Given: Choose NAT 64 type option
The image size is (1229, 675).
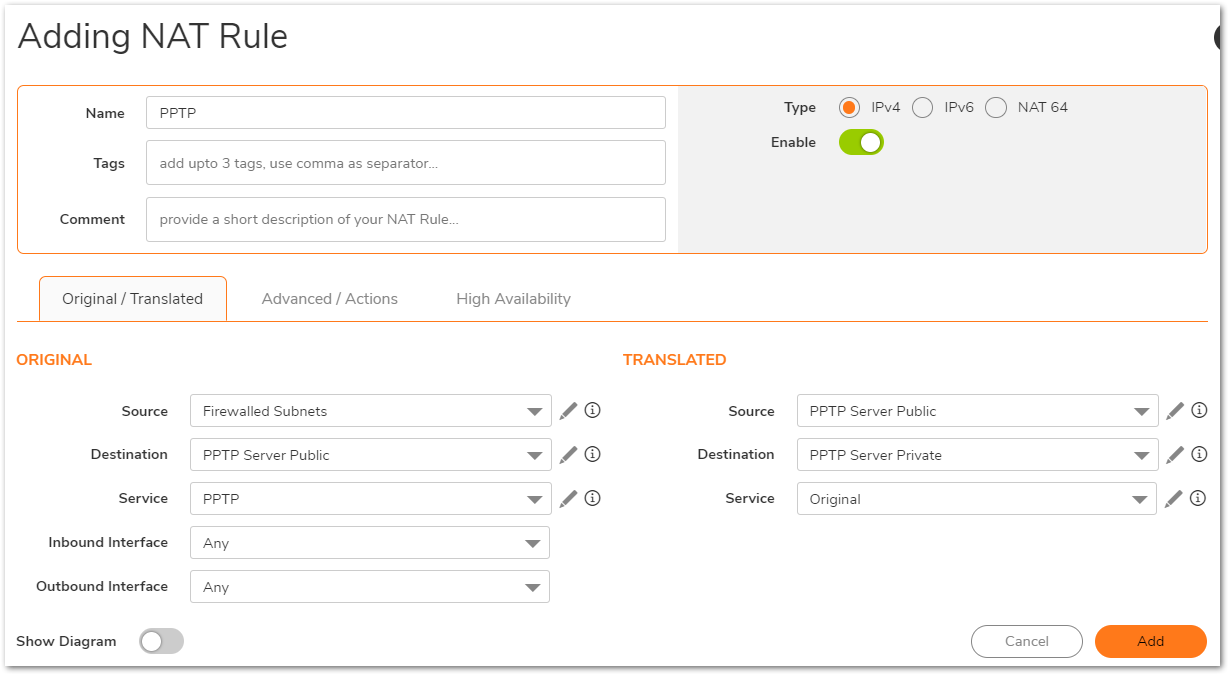Looking at the screenshot, I should tap(996, 108).
